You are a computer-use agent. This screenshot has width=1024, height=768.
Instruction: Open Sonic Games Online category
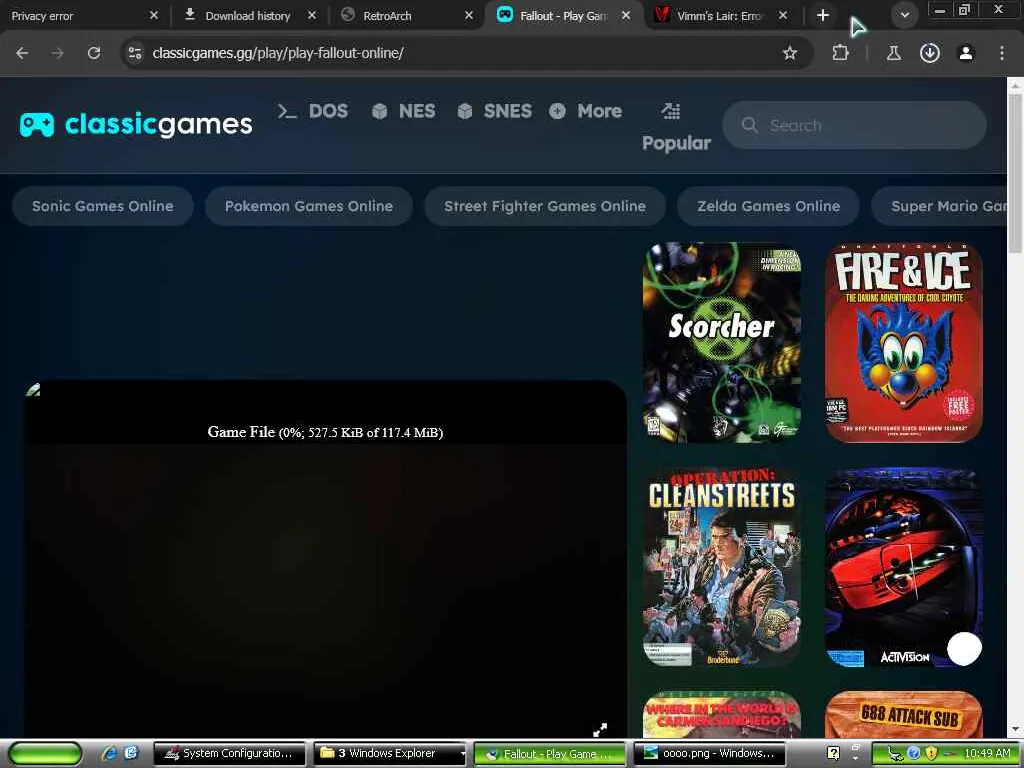click(103, 206)
